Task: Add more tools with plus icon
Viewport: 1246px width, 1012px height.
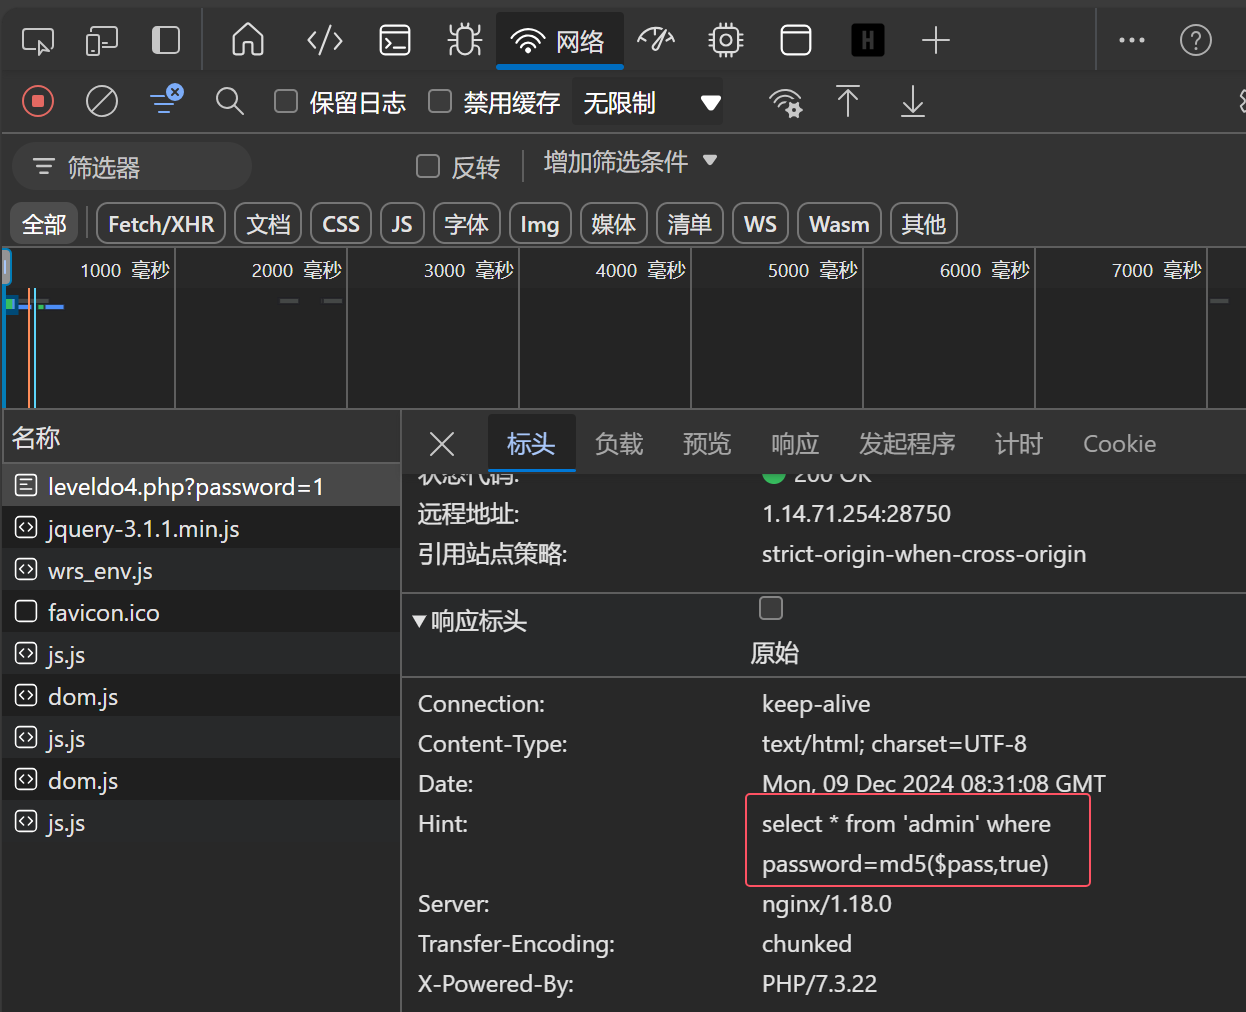Action: click(x=936, y=41)
